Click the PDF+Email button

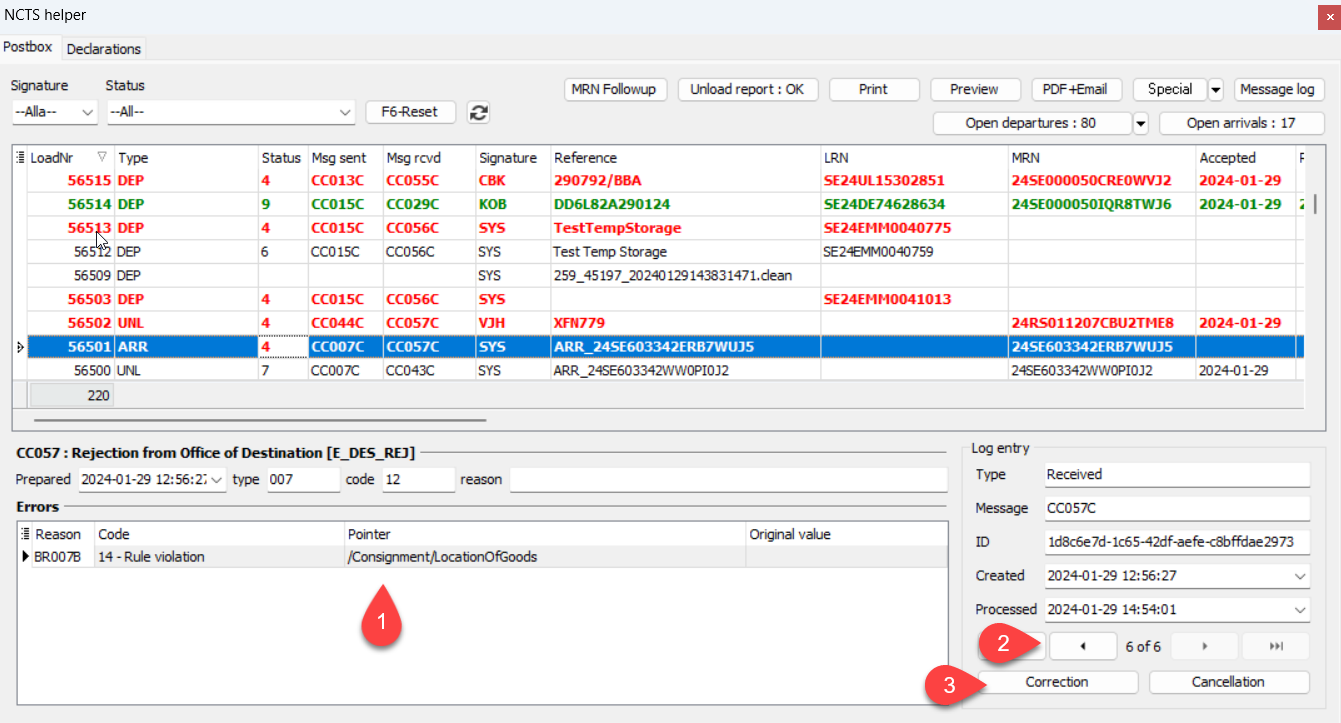(1076, 89)
